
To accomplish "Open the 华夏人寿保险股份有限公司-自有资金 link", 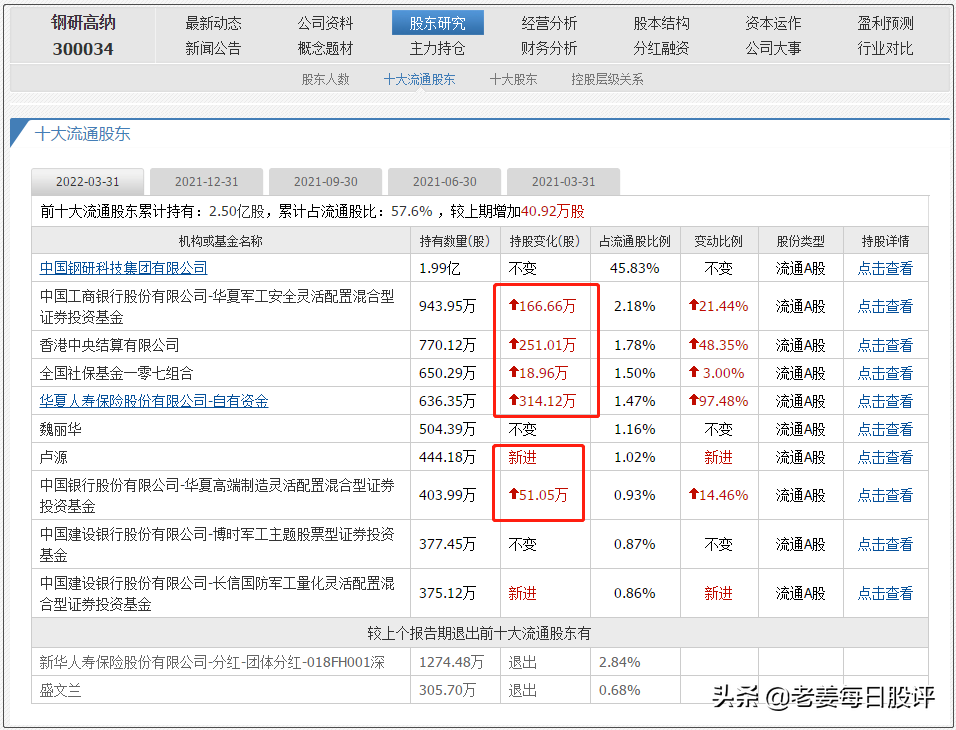I will tap(154, 401).
